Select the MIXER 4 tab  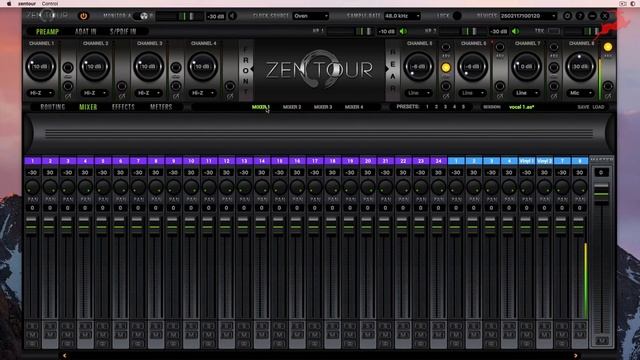coord(354,107)
